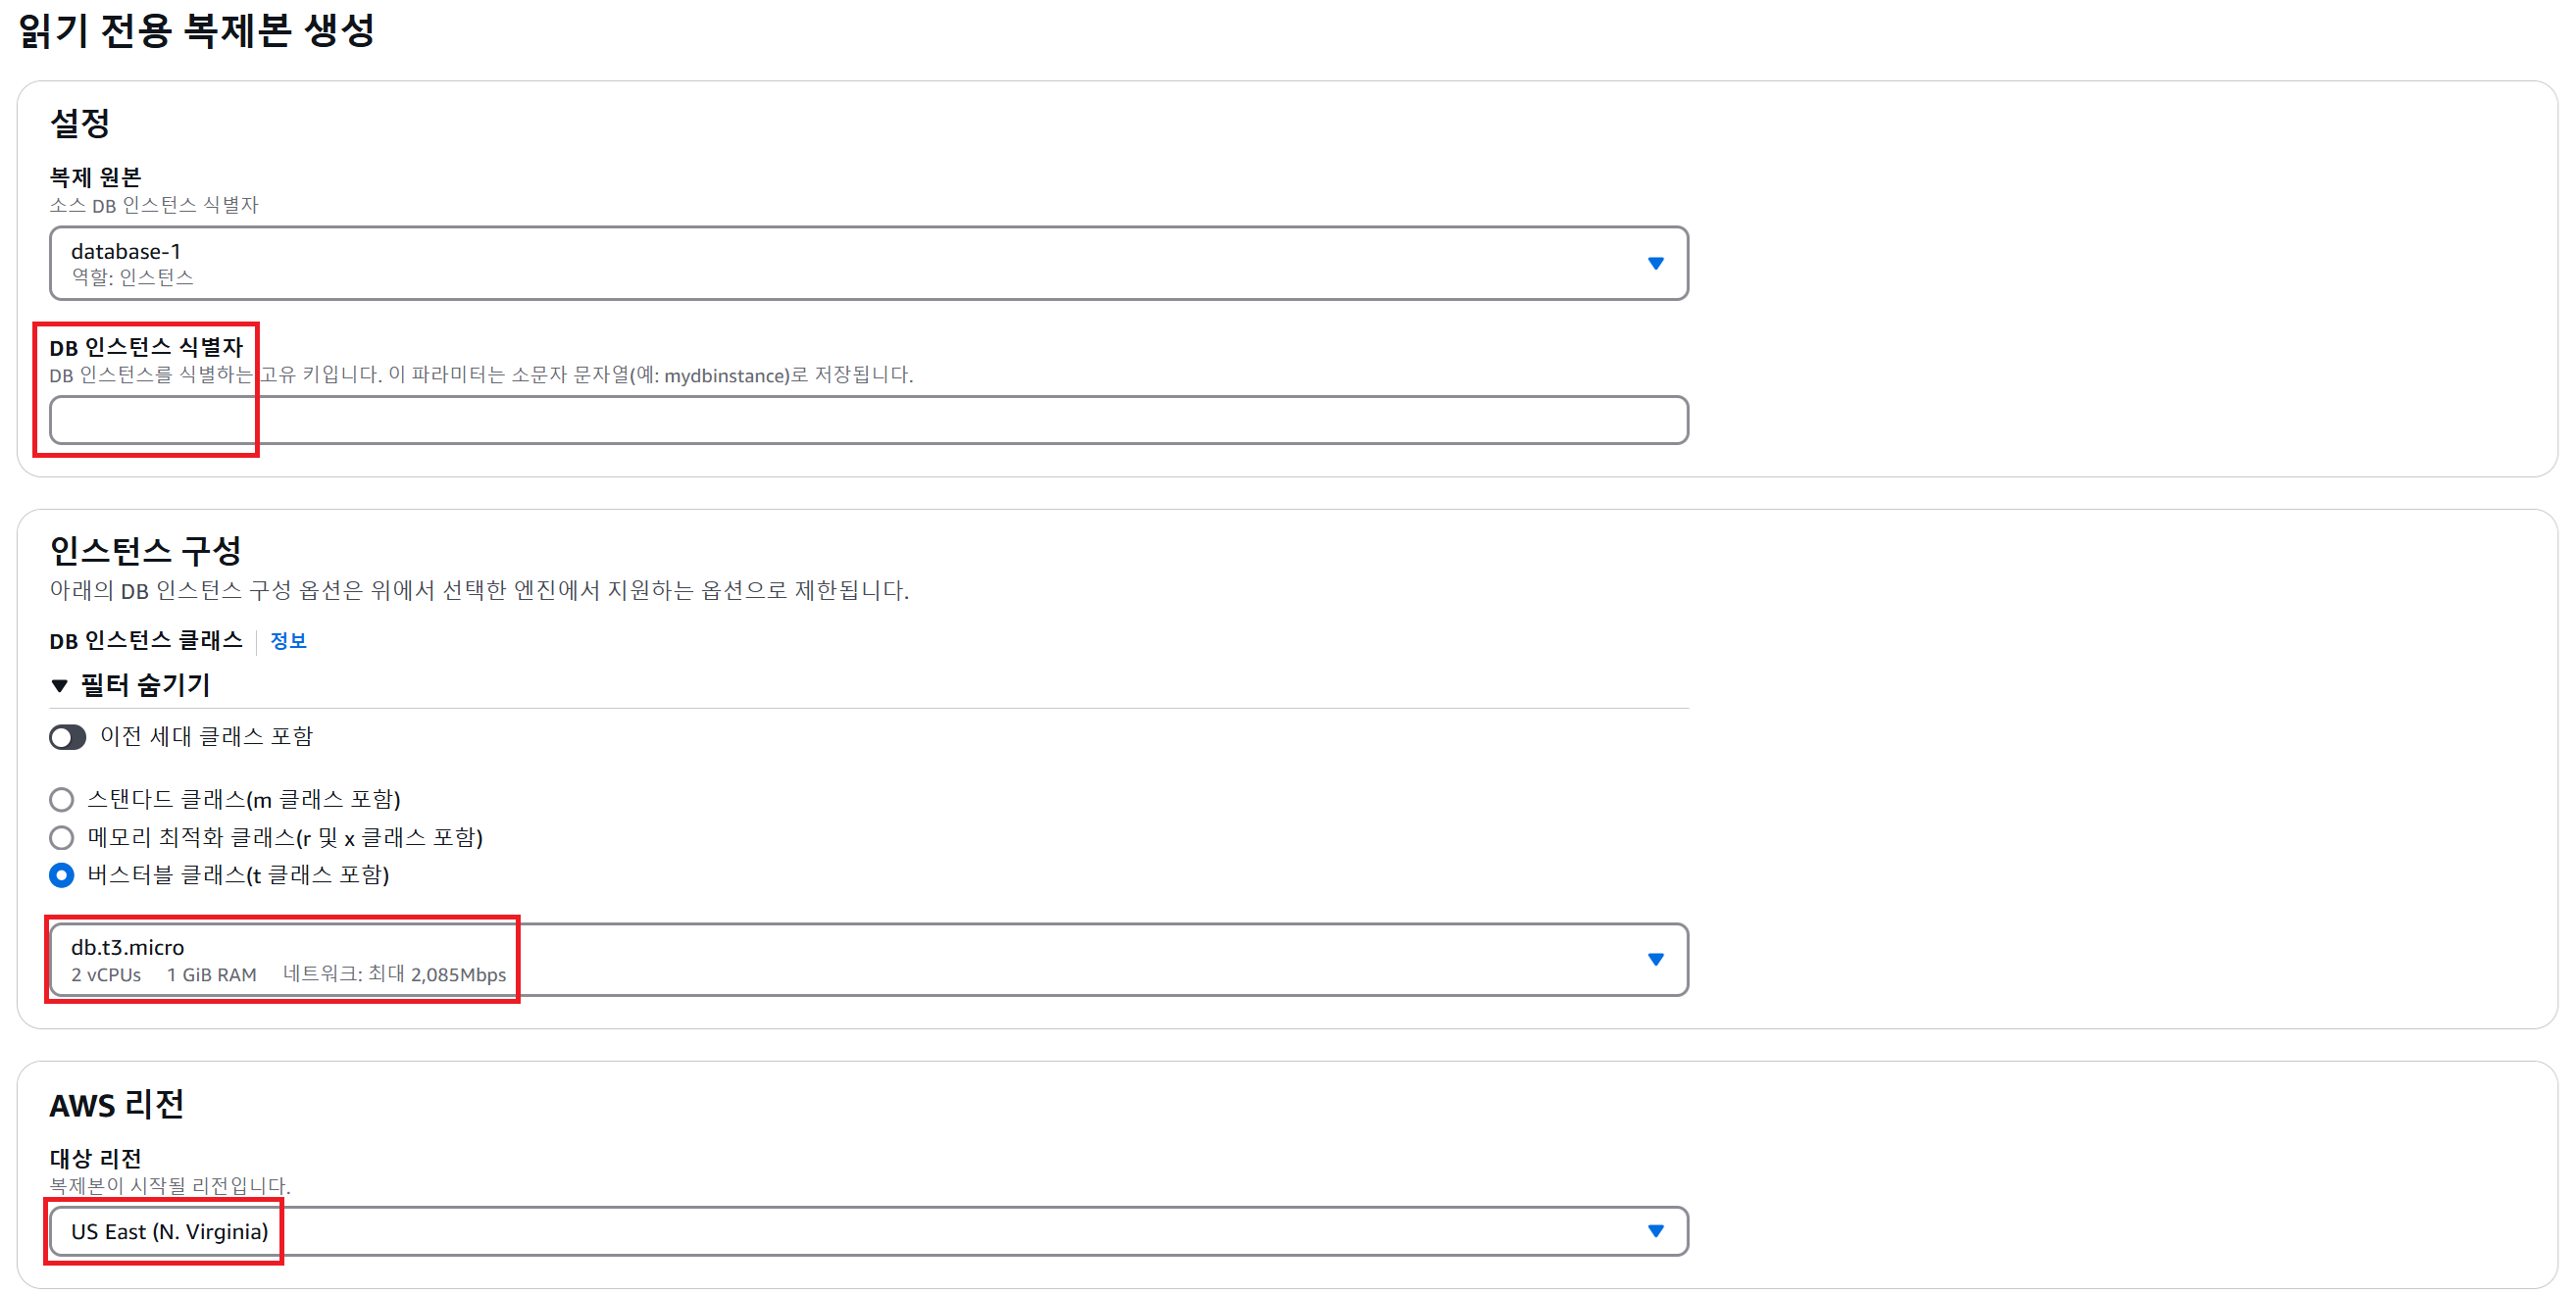Select 버스터블 클래스 radio button

pos(62,875)
